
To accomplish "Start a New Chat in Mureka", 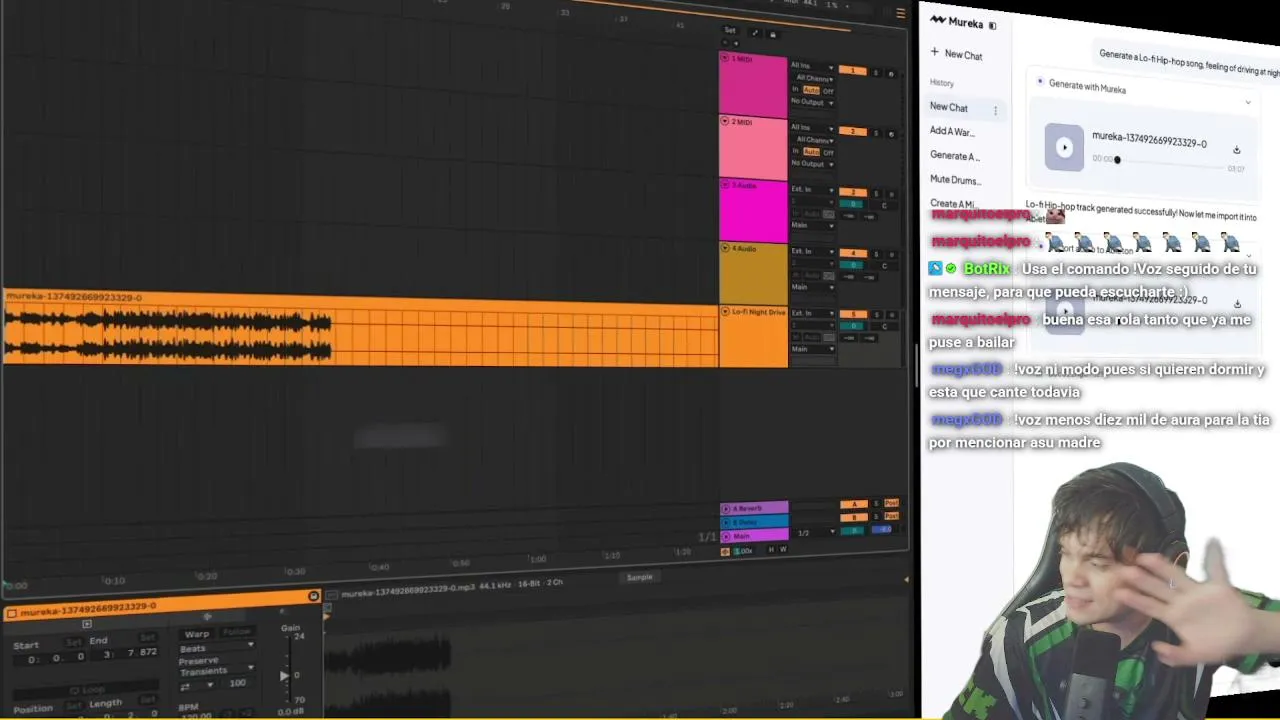I will click(x=956, y=54).
